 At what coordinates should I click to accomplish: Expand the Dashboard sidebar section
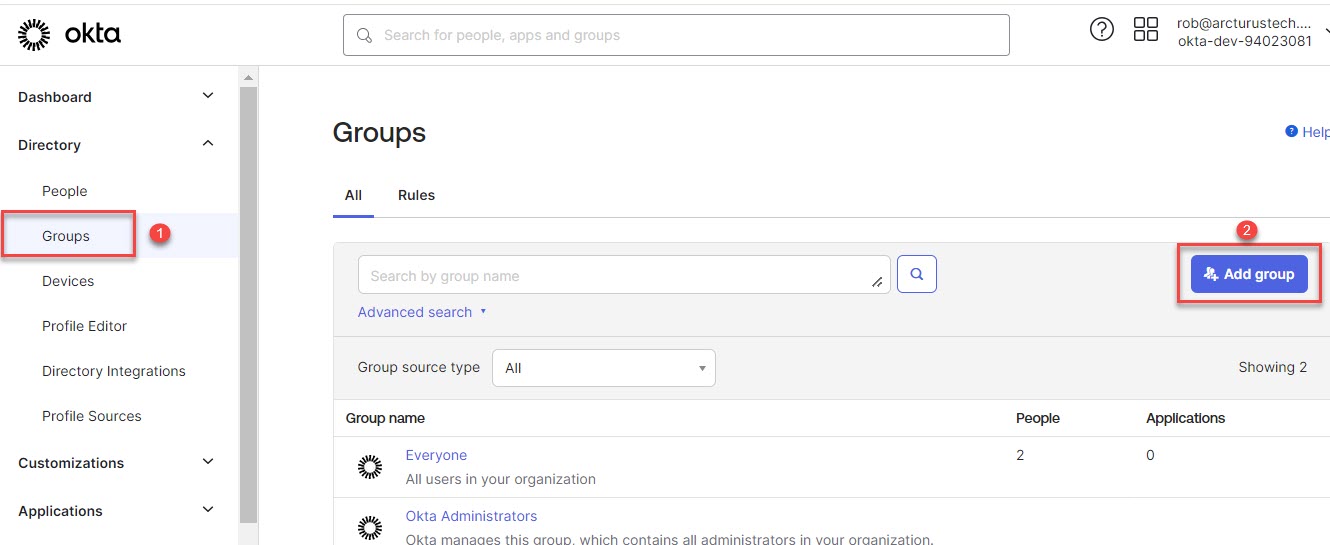click(208, 96)
